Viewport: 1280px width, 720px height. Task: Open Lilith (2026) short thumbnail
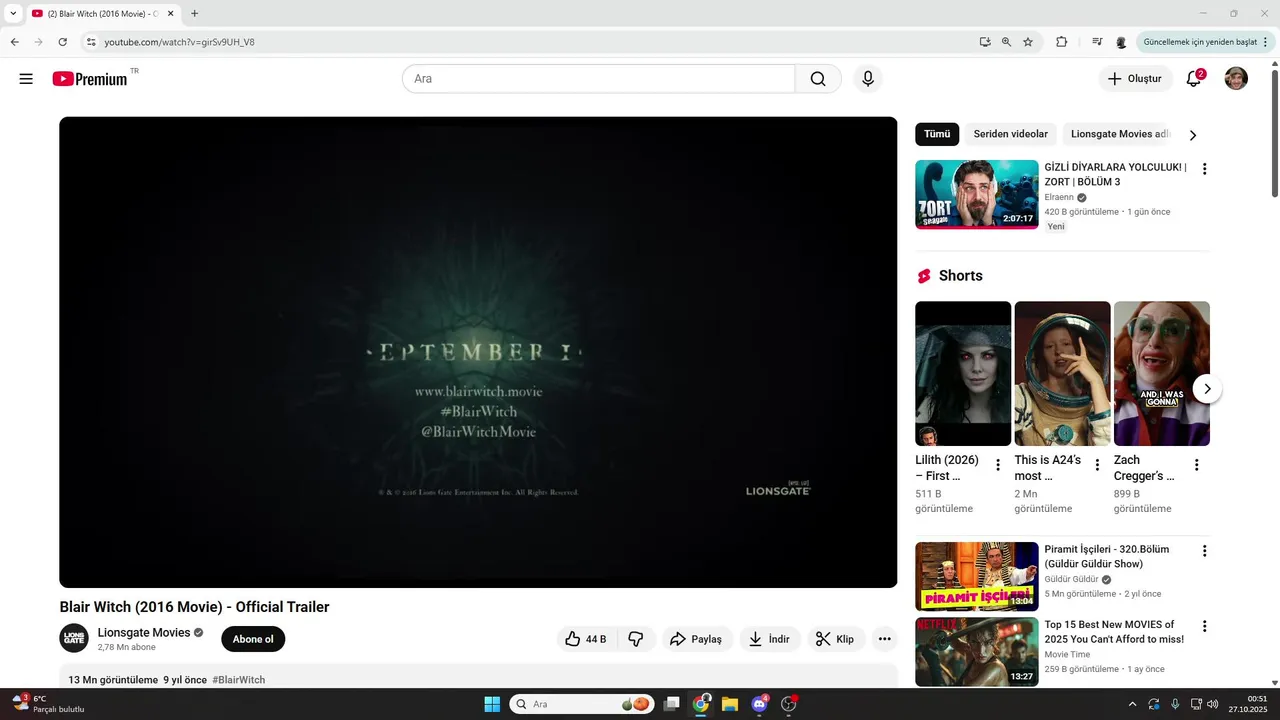(x=963, y=373)
